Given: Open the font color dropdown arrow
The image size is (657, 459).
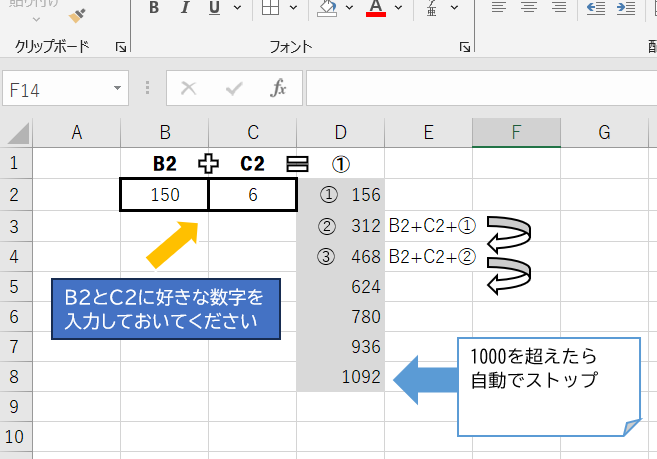Looking at the screenshot, I should click(x=398, y=9).
